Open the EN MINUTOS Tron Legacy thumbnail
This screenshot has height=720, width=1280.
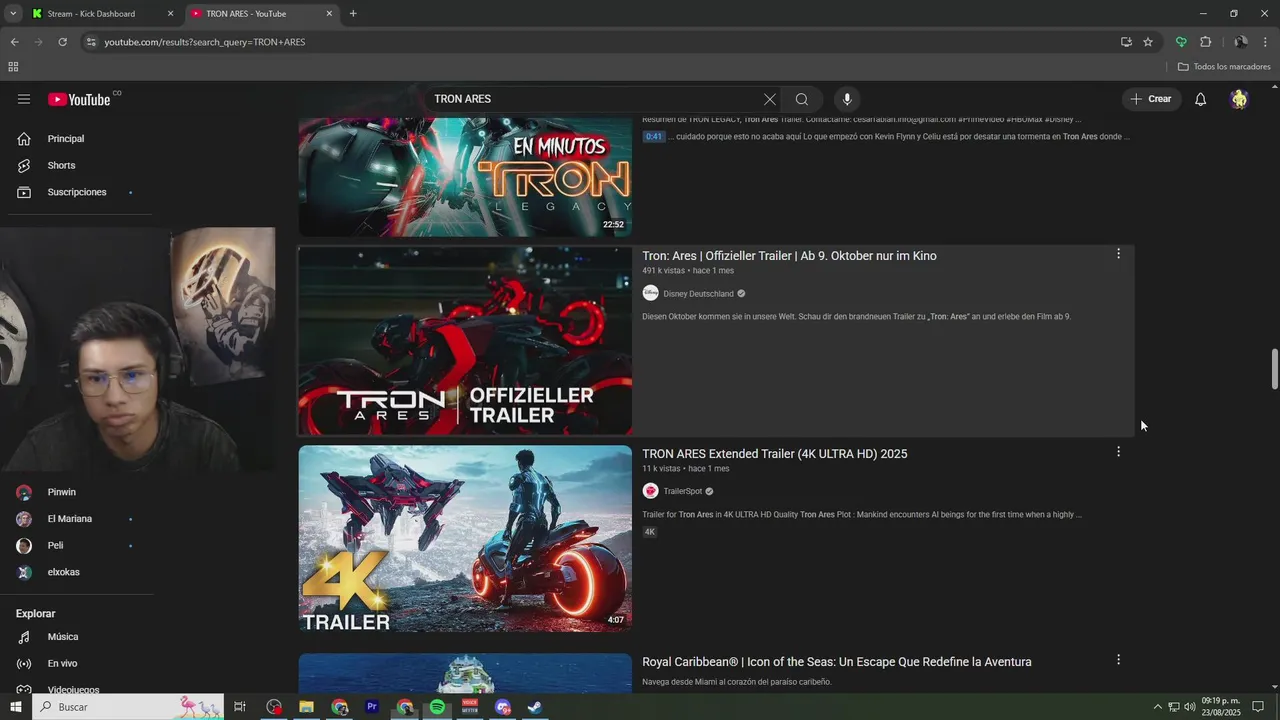click(x=465, y=177)
